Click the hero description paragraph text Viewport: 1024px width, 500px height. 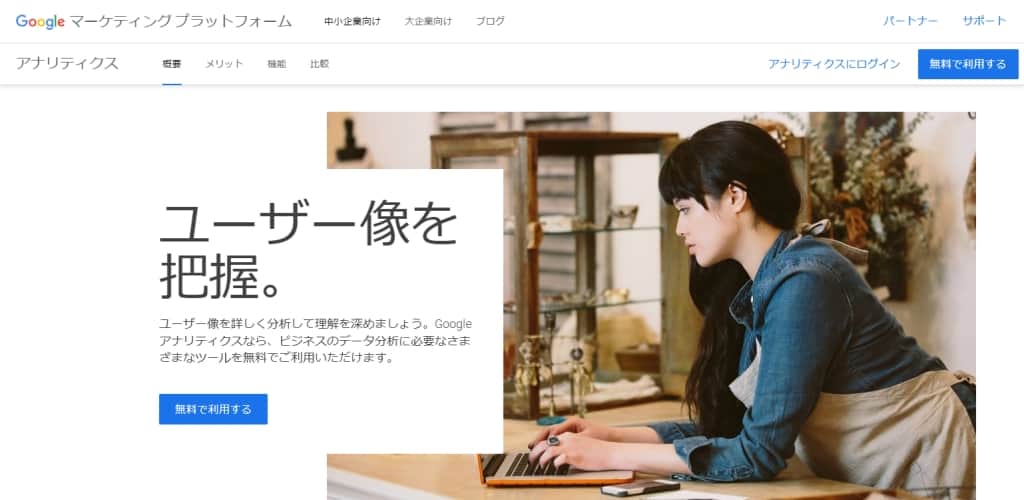click(315, 341)
